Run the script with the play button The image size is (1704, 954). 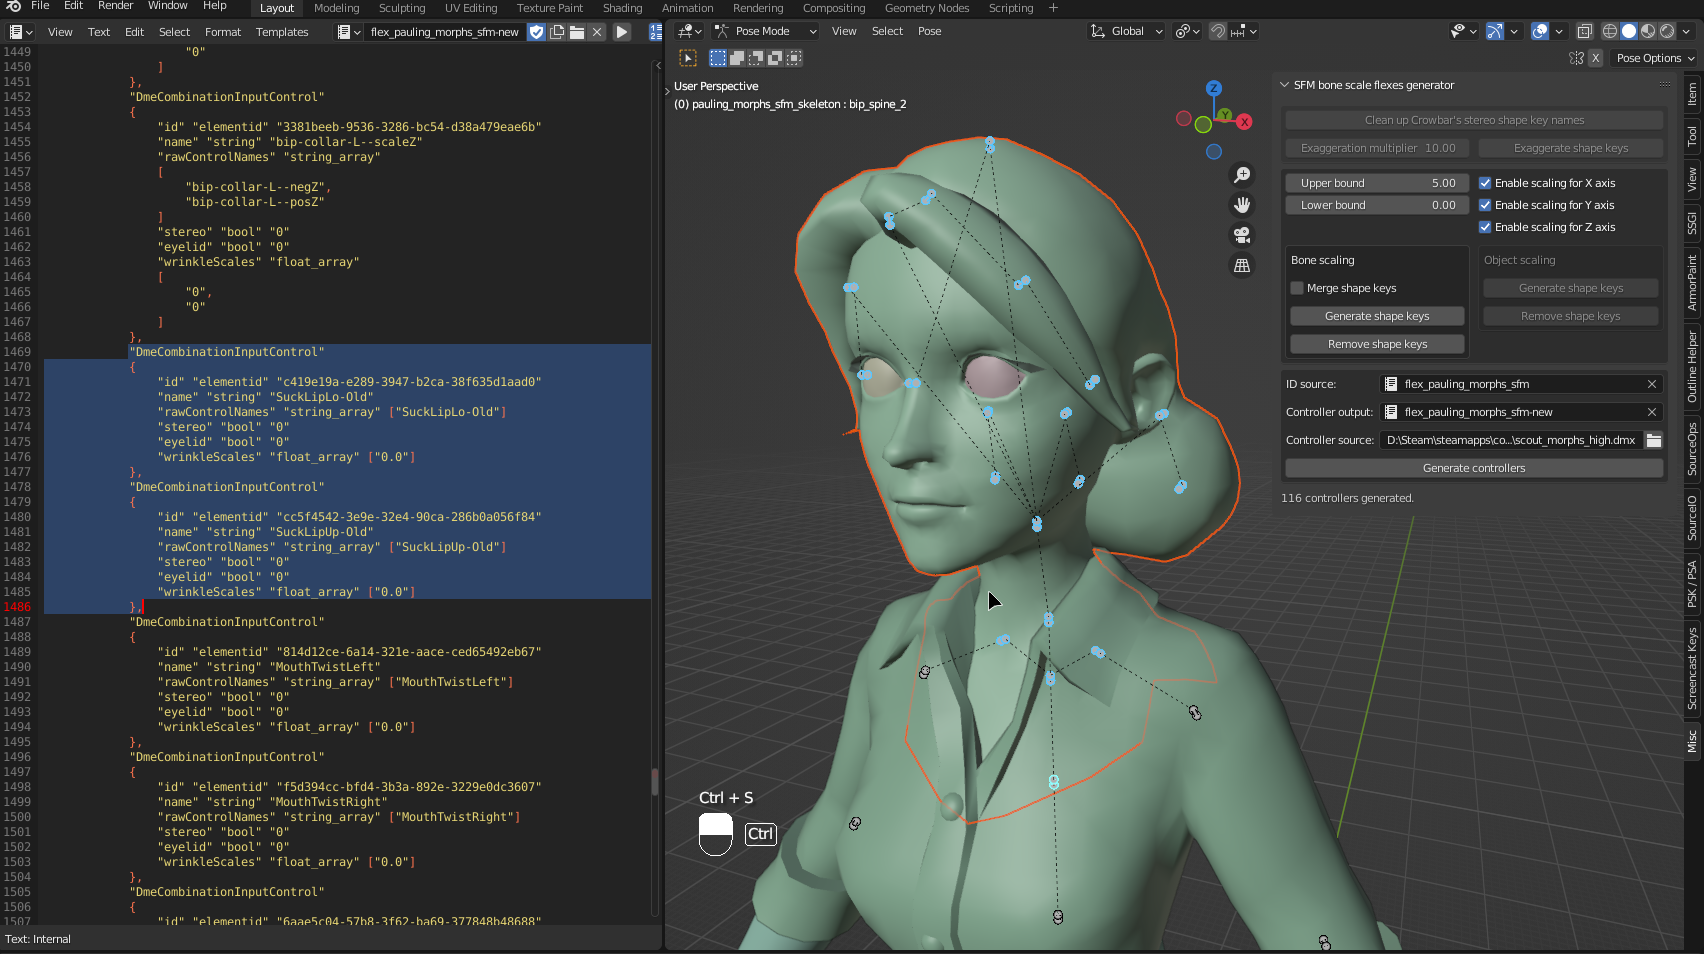pos(622,32)
